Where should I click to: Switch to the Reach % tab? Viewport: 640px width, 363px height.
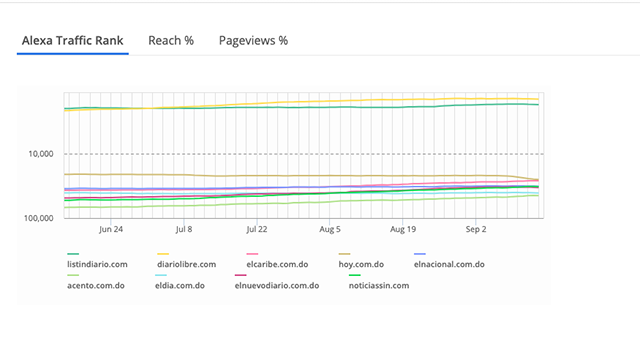point(171,40)
